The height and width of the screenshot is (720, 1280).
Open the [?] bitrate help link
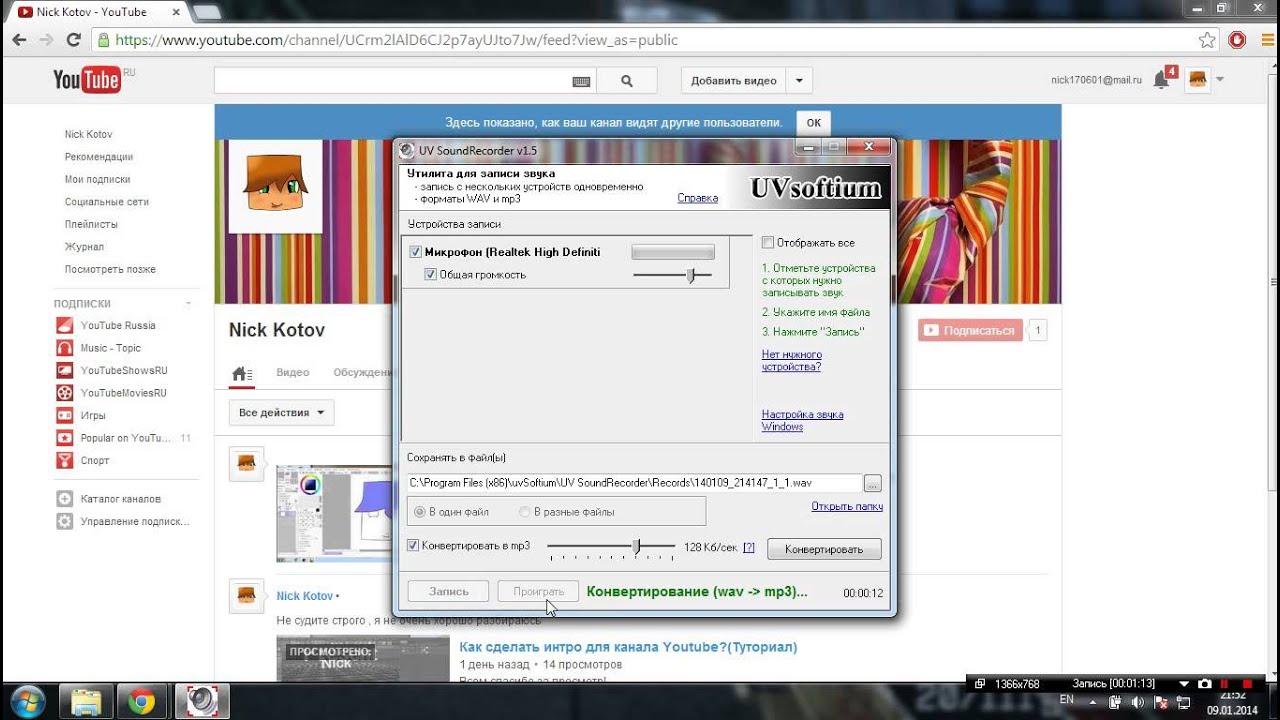point(749,547)
